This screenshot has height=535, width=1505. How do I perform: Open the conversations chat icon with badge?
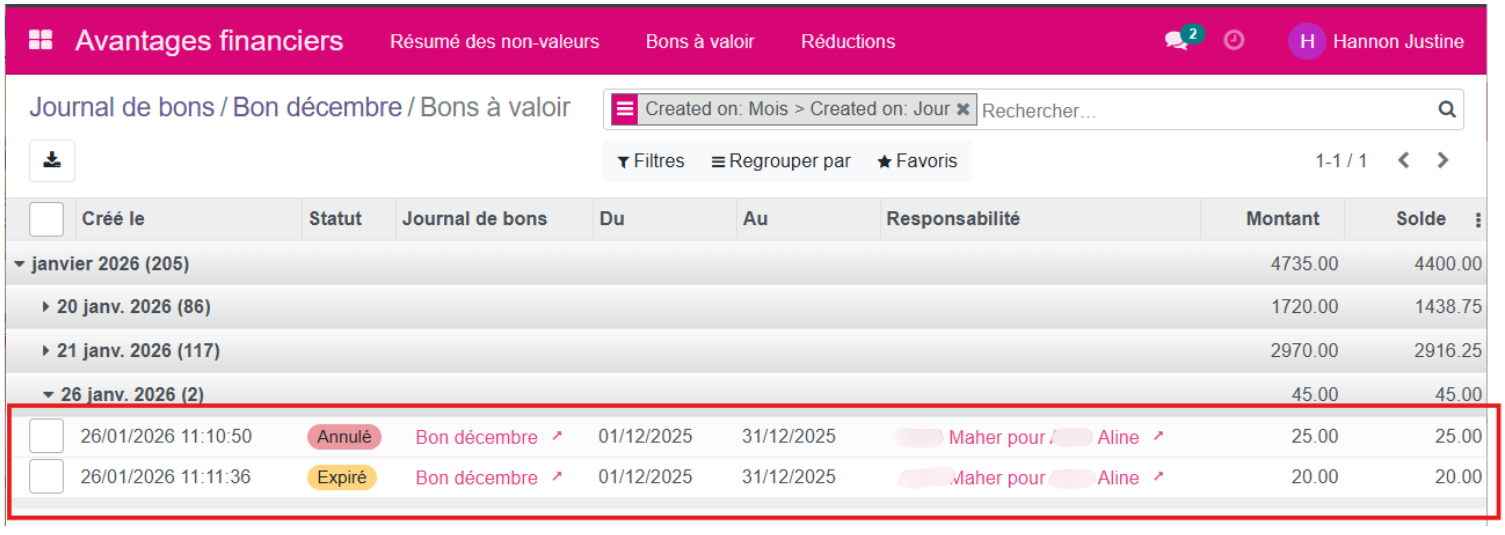coord(1177,41)
